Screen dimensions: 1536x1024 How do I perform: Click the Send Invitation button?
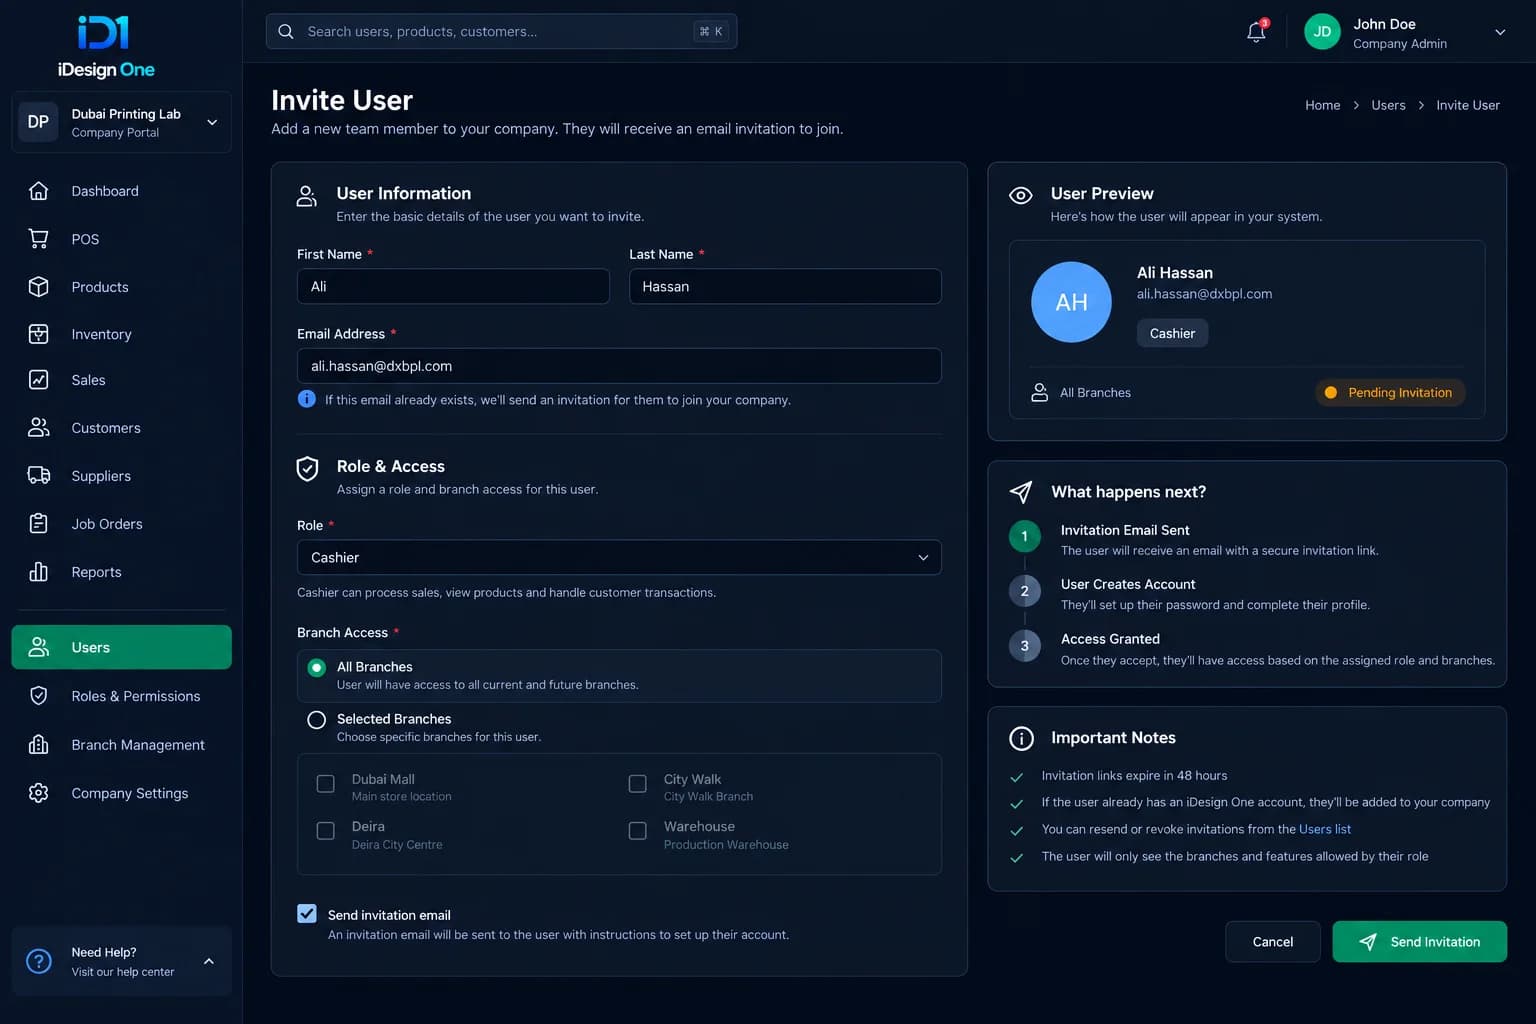pos(1419,942)
